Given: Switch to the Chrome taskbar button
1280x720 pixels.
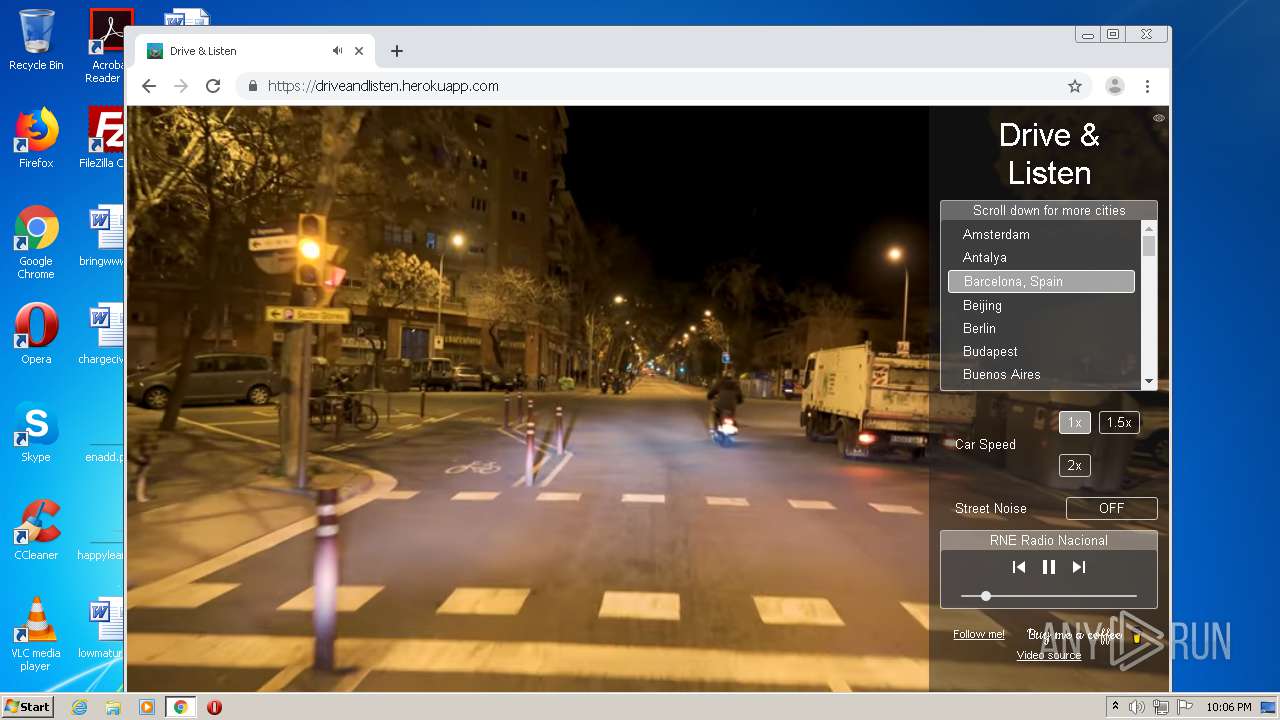Looking at the screenshot, I should 180,707.
